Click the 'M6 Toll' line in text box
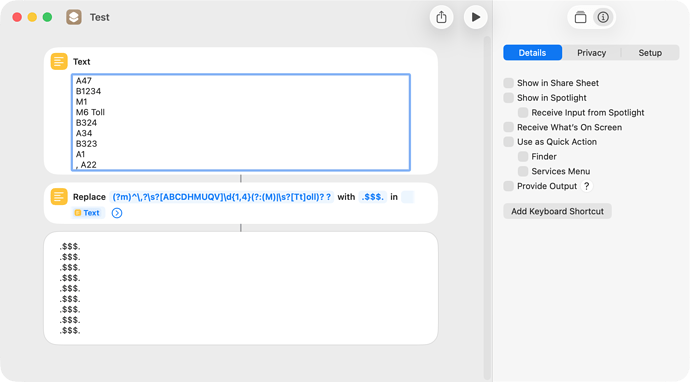Viewport: 690px width, 382px height. [90, 112]
